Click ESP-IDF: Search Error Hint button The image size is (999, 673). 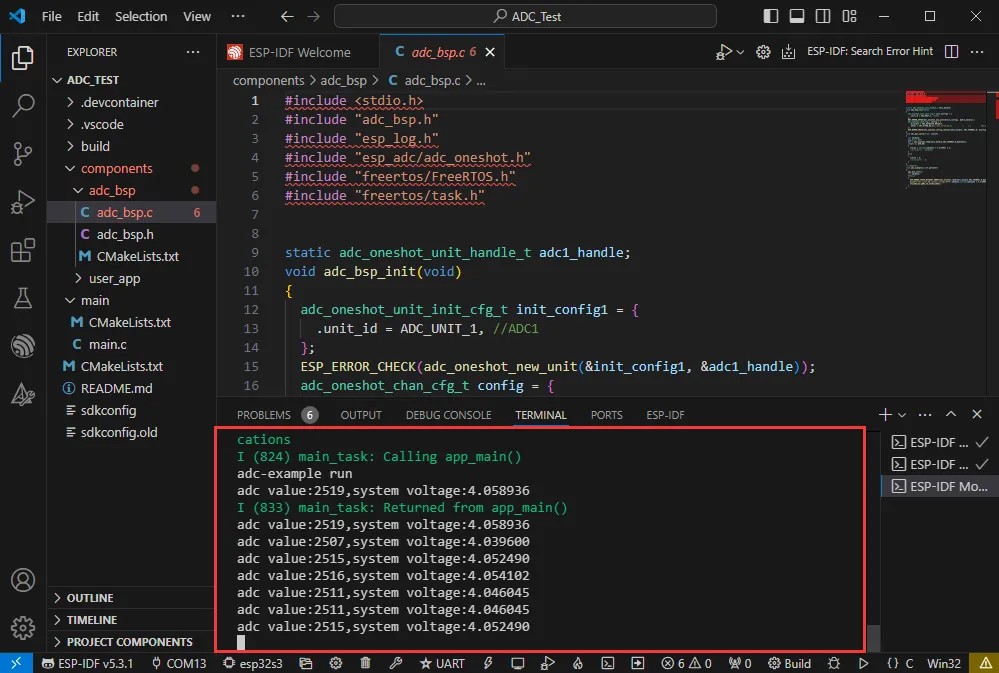click(x=869, y=52)
